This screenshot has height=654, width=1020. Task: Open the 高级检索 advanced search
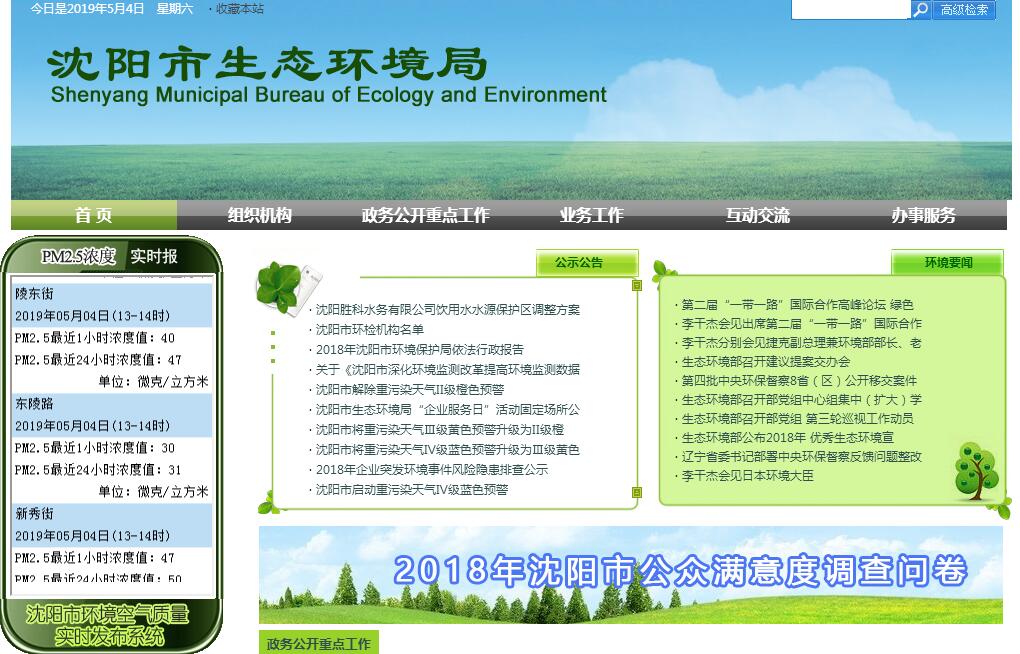(964, 10)
